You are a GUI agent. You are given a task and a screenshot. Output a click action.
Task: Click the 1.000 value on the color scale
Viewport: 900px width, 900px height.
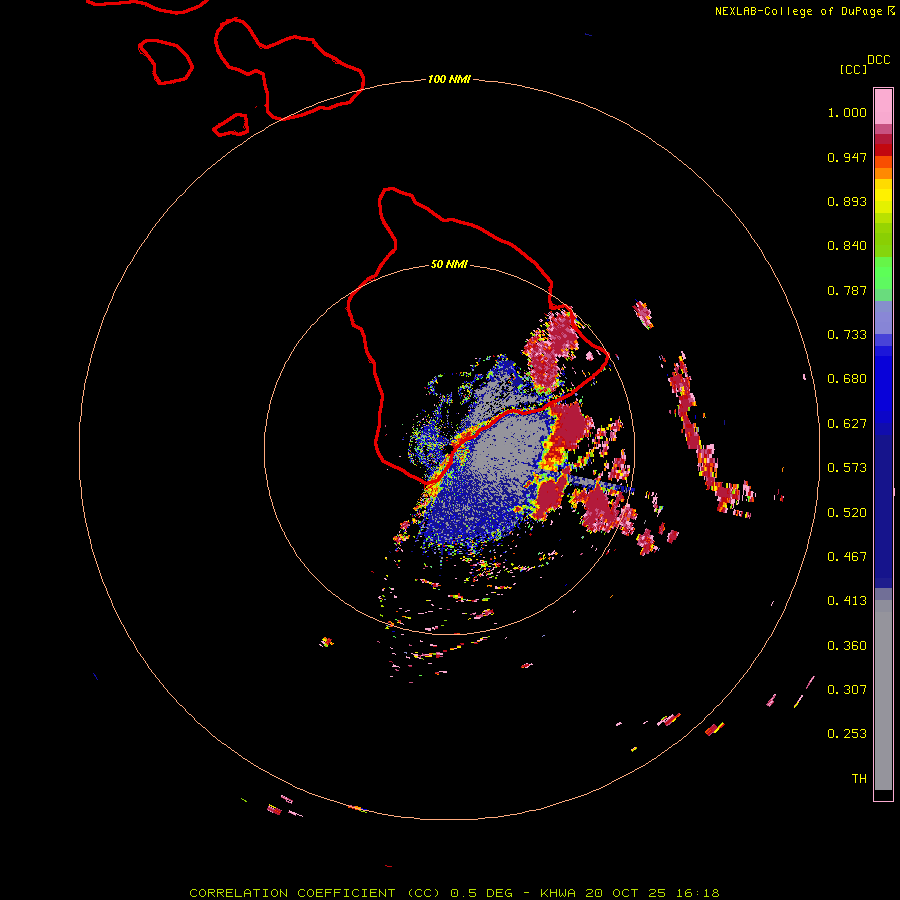[x=847, y=112]
